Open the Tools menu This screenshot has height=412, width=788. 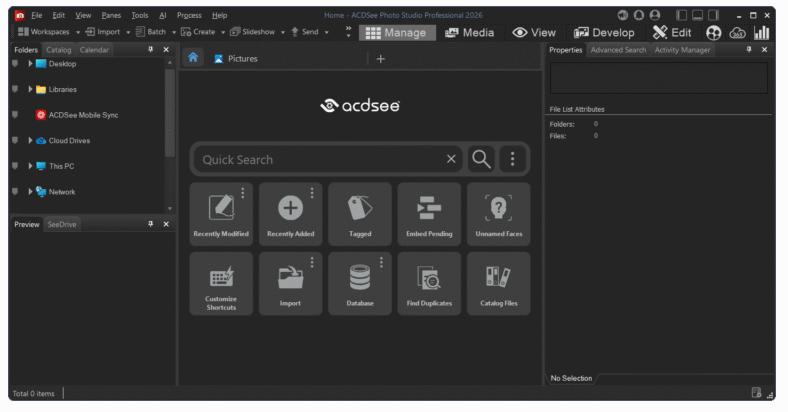(140, 15)
